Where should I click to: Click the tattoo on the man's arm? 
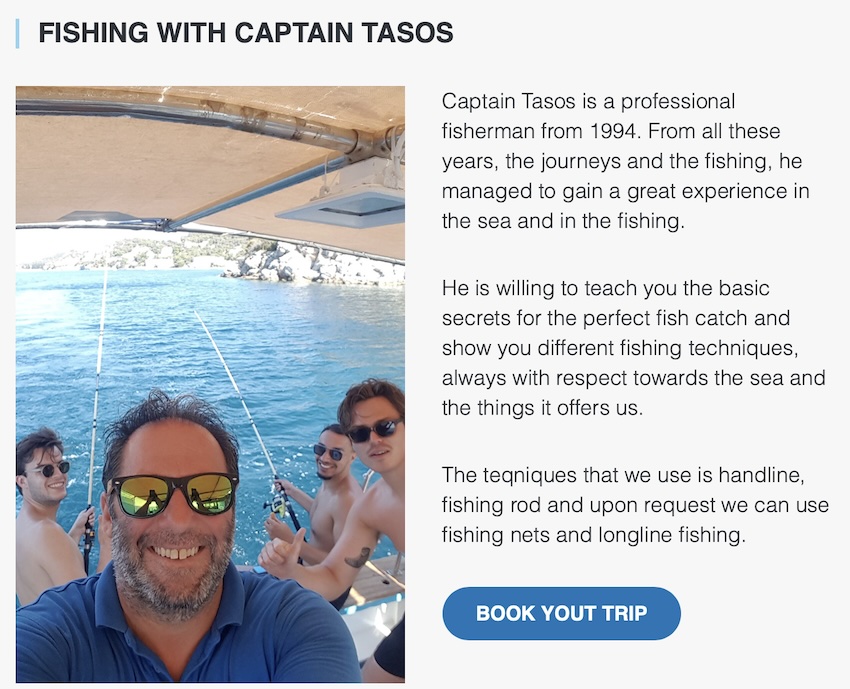click(358, 557)
